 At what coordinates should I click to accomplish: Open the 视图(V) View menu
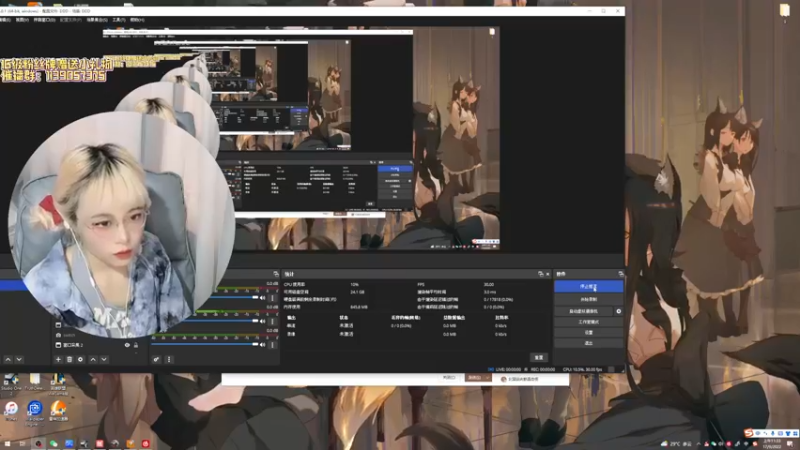pos(22,20)
